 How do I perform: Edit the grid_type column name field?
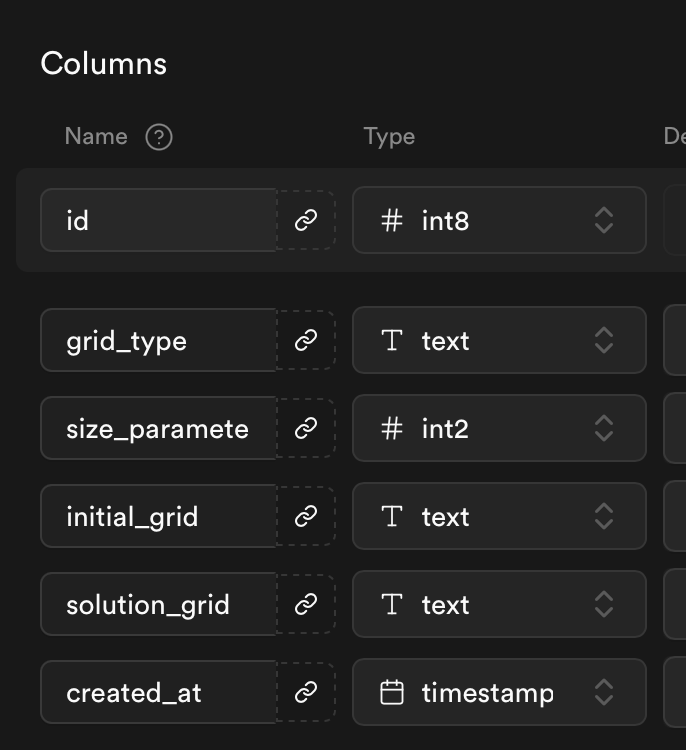pos(158,341)
